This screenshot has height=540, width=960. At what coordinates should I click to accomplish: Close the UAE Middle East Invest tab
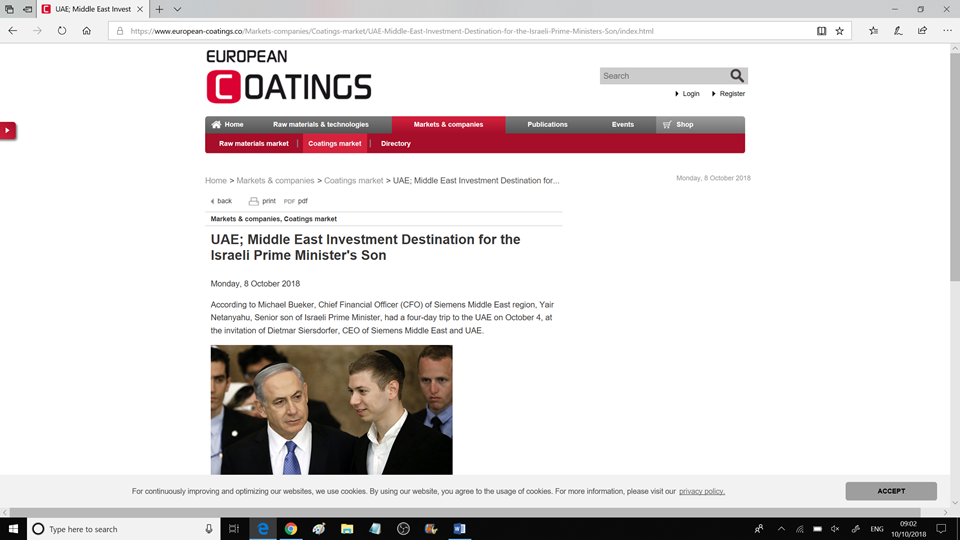(140, 9)
